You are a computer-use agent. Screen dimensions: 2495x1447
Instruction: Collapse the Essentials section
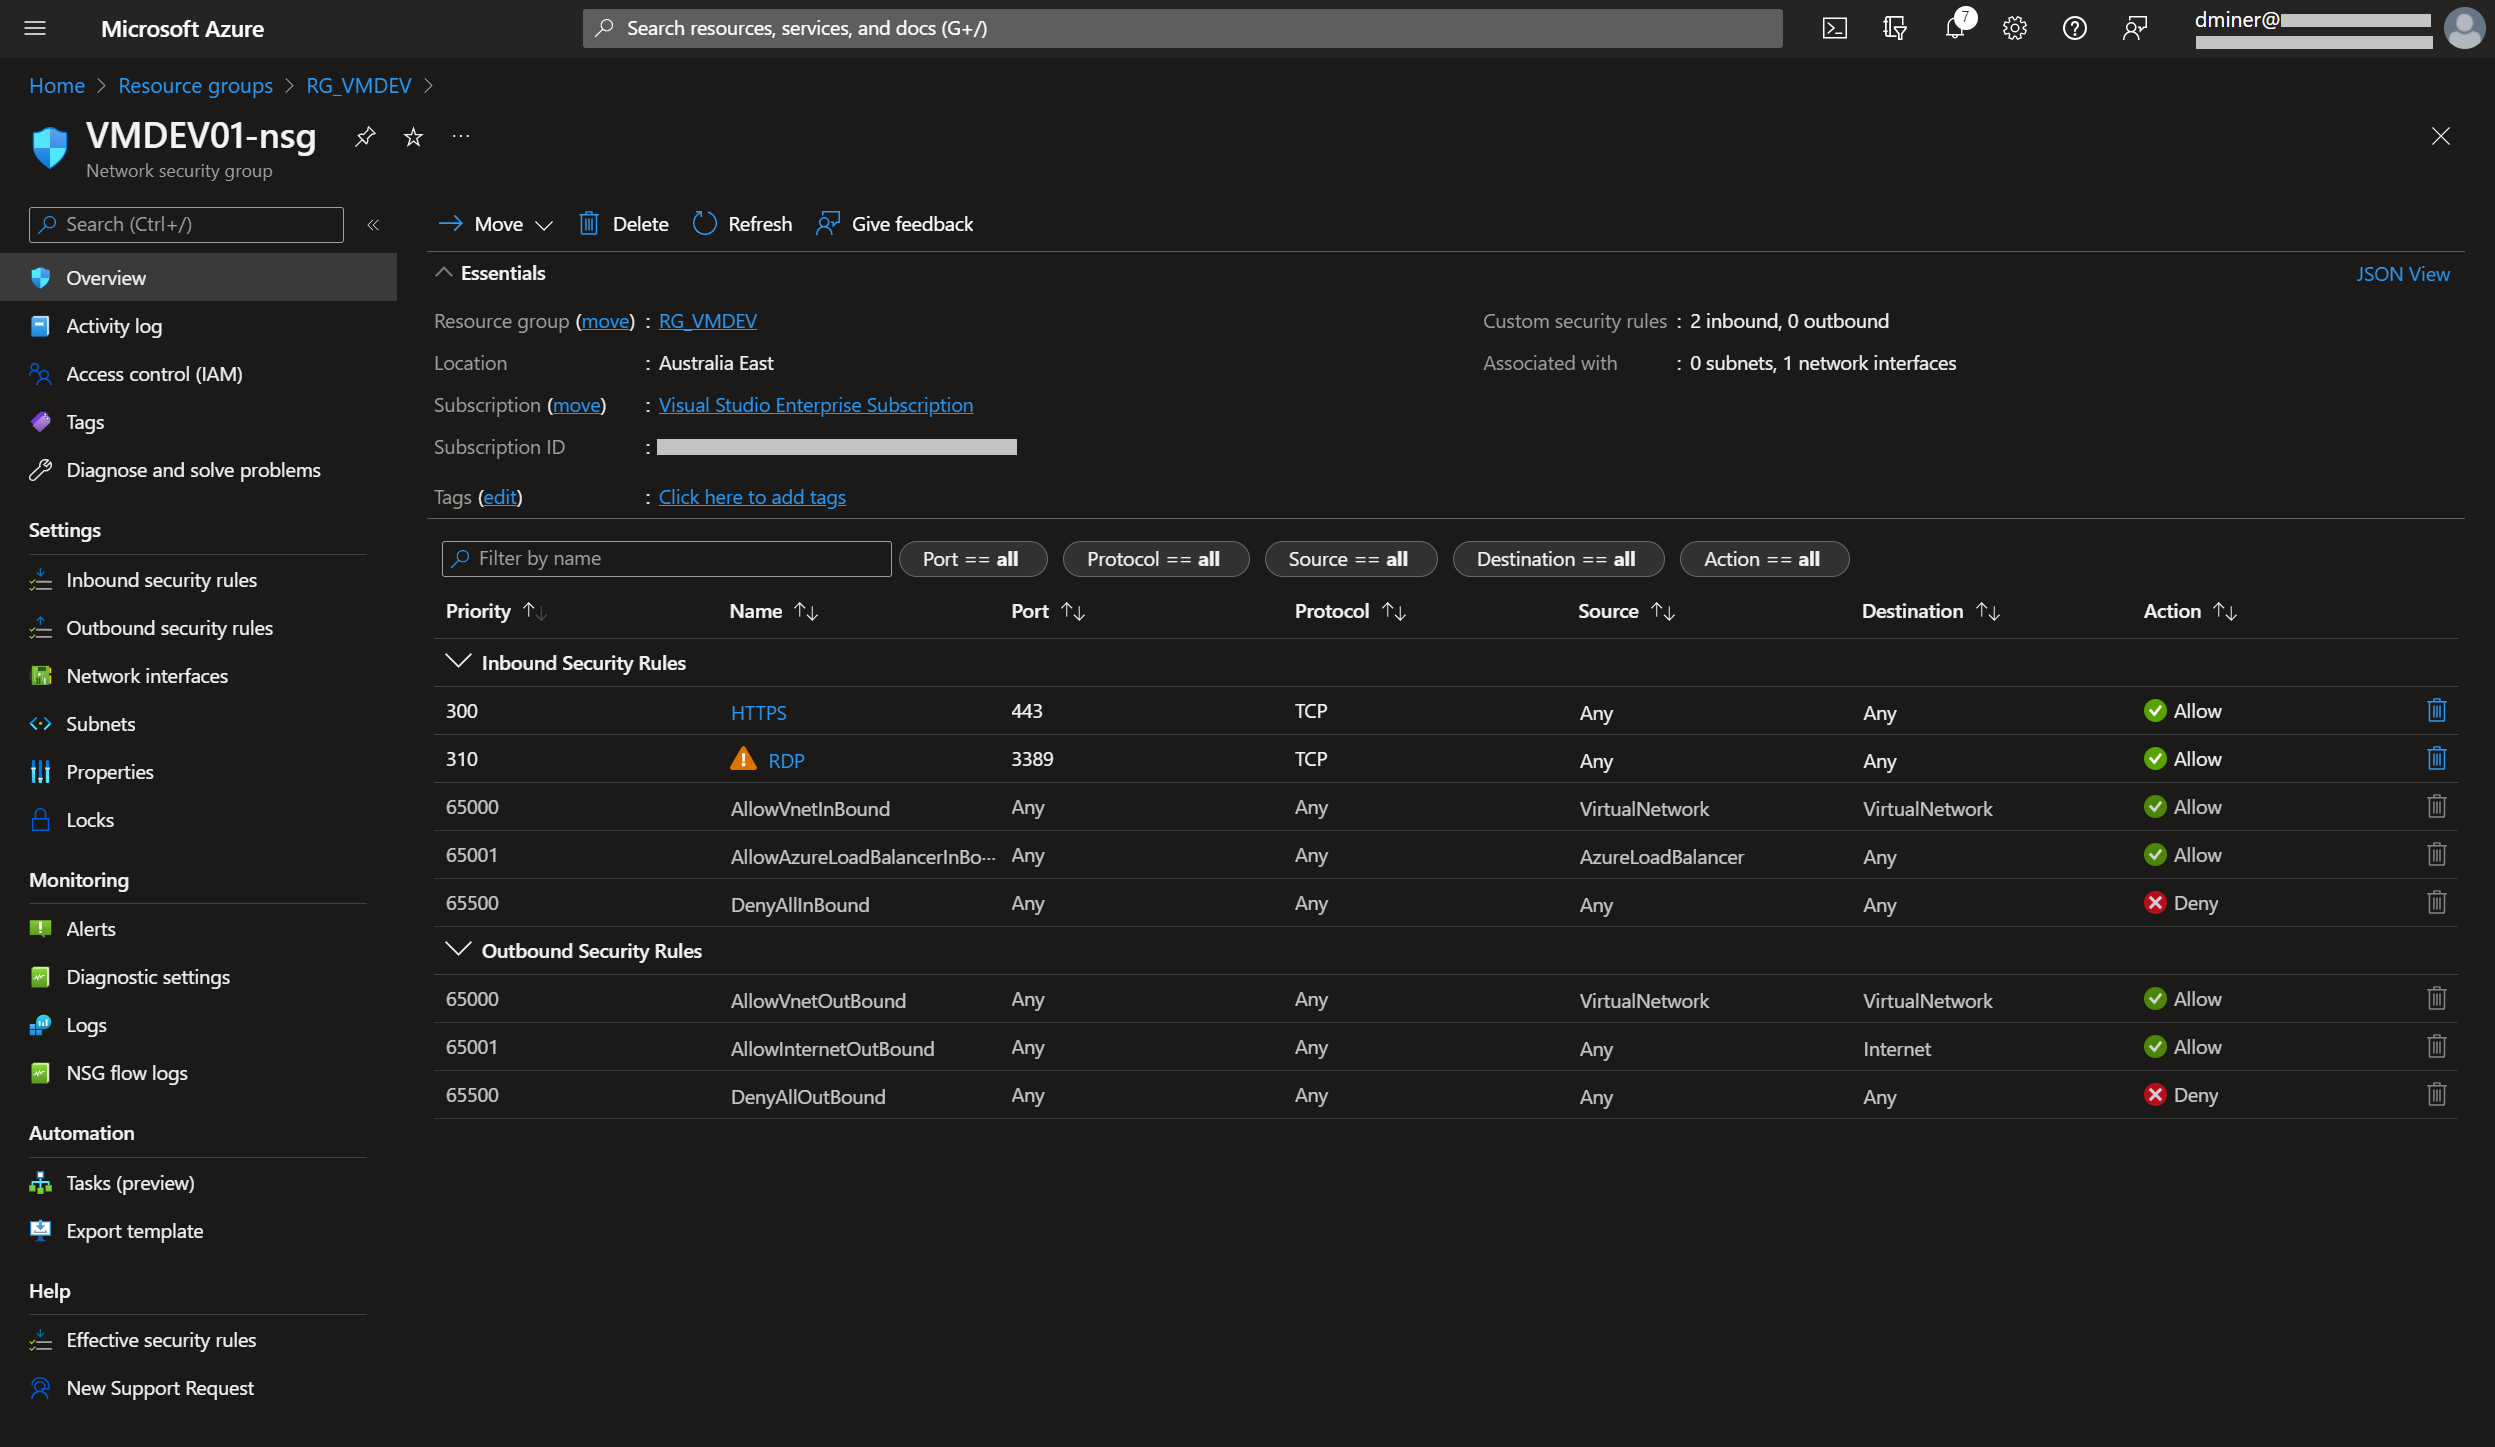443,273
